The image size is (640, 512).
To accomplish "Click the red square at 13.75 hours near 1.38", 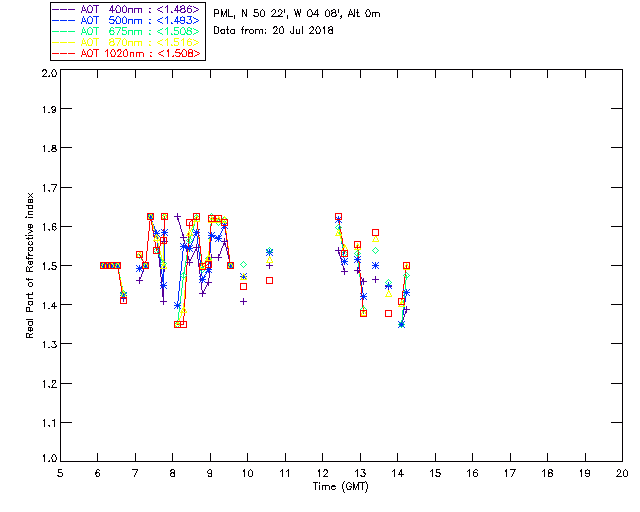I will point(389,314).
